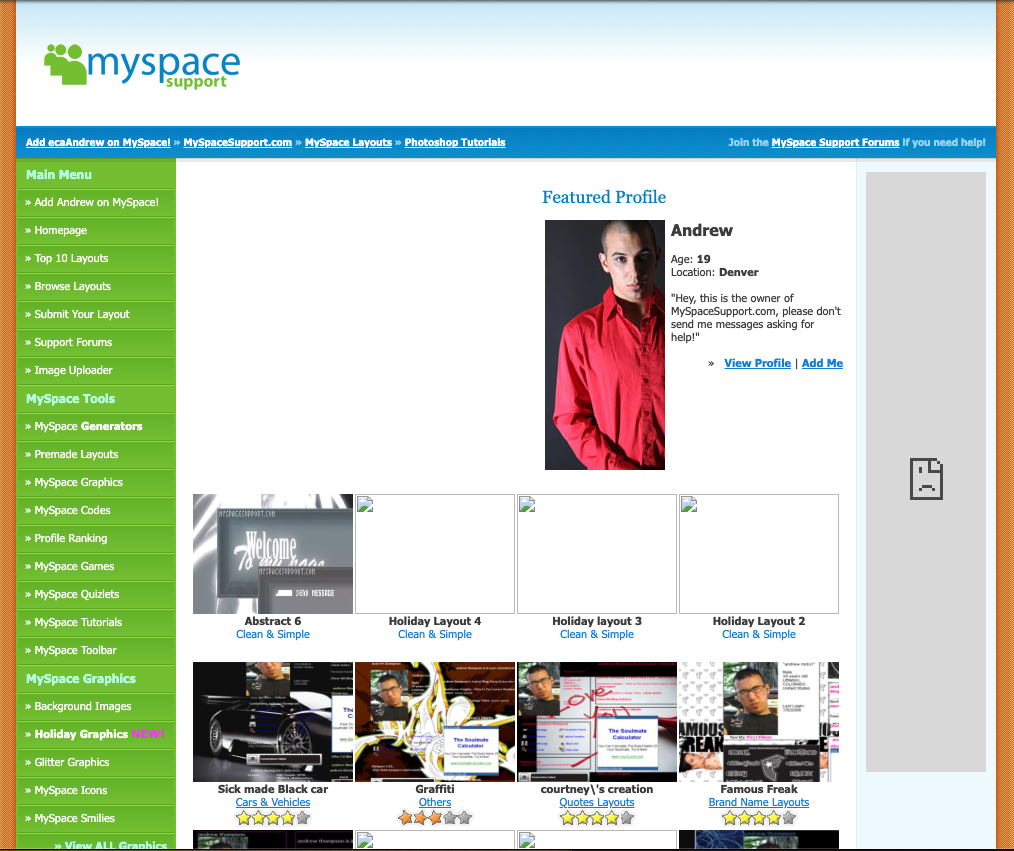The width and height of the screenshot is (1014, 851).
Task: Open Clean & Simple under Holiday layout 3
Action: point(597,634)
